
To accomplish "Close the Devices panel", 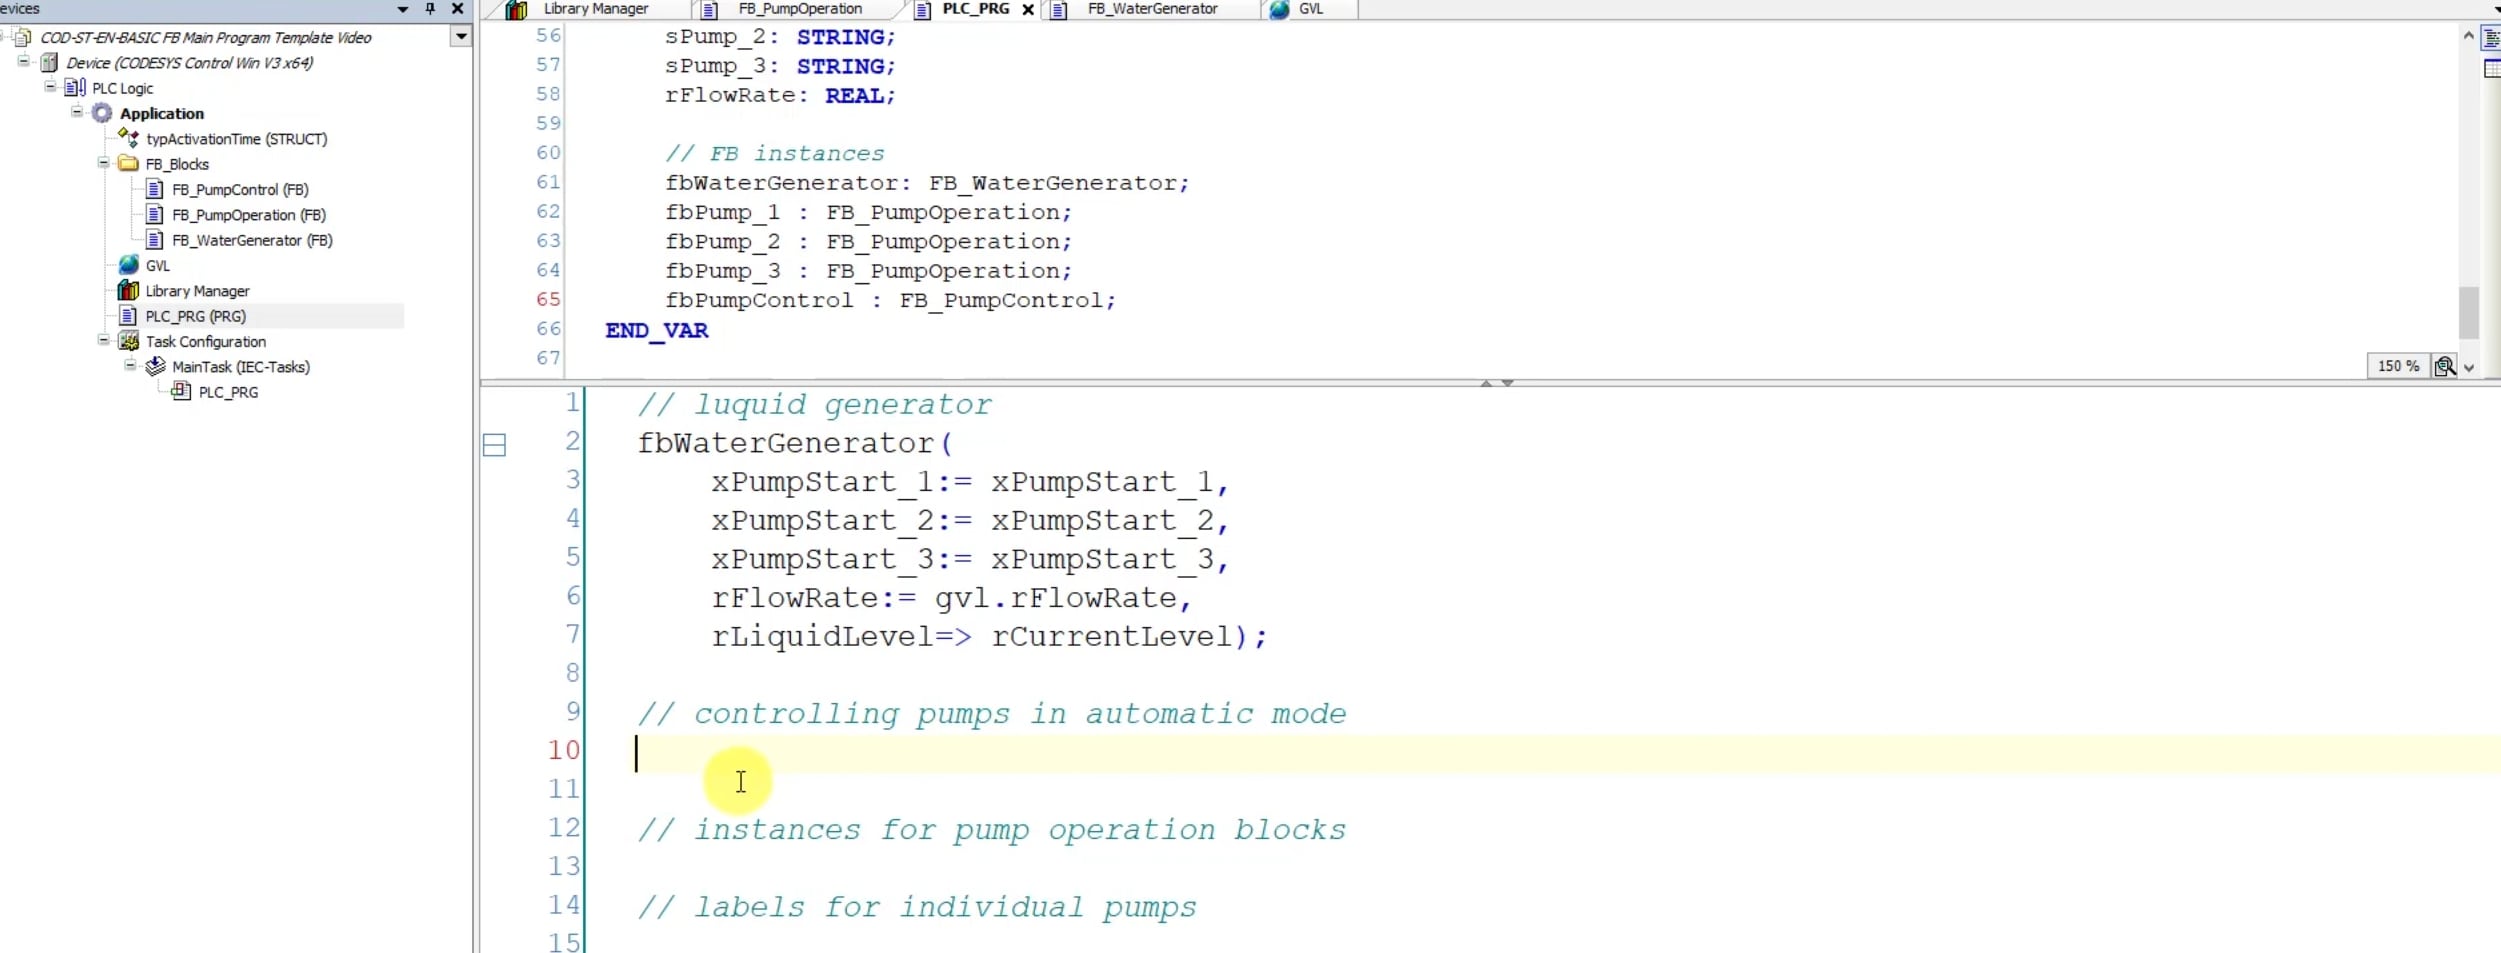I will pyautogui.click(x=458, y=8).
